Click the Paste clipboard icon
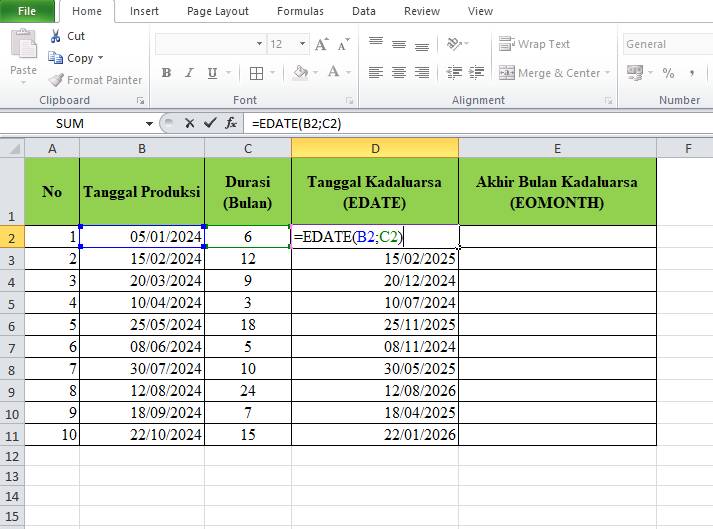Viewport: 713px width, 529px height. click(x=23, y=44)
